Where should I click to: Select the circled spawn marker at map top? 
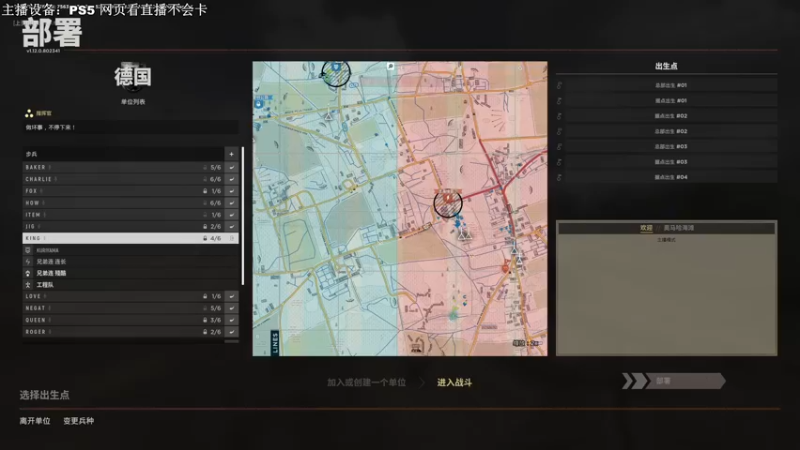(336, 73)
